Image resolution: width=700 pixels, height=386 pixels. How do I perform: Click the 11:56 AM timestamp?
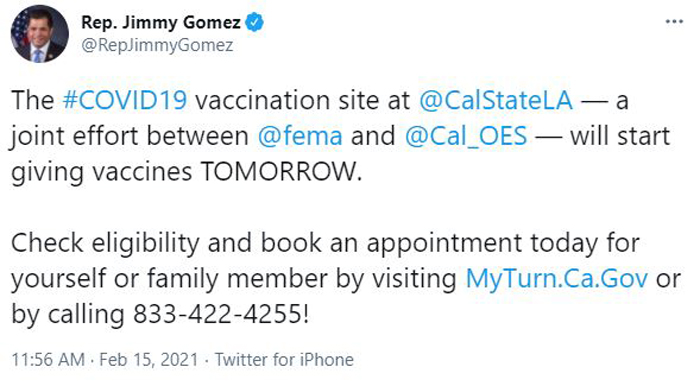tap(48, 360)
